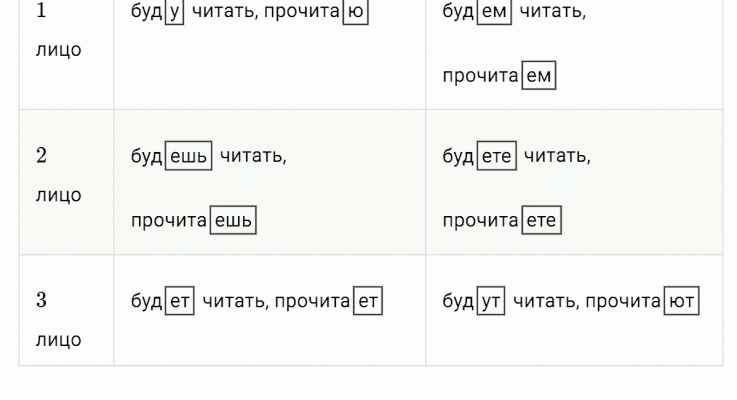Click "читать" after "будем" in first row

(x=553, y=12)
